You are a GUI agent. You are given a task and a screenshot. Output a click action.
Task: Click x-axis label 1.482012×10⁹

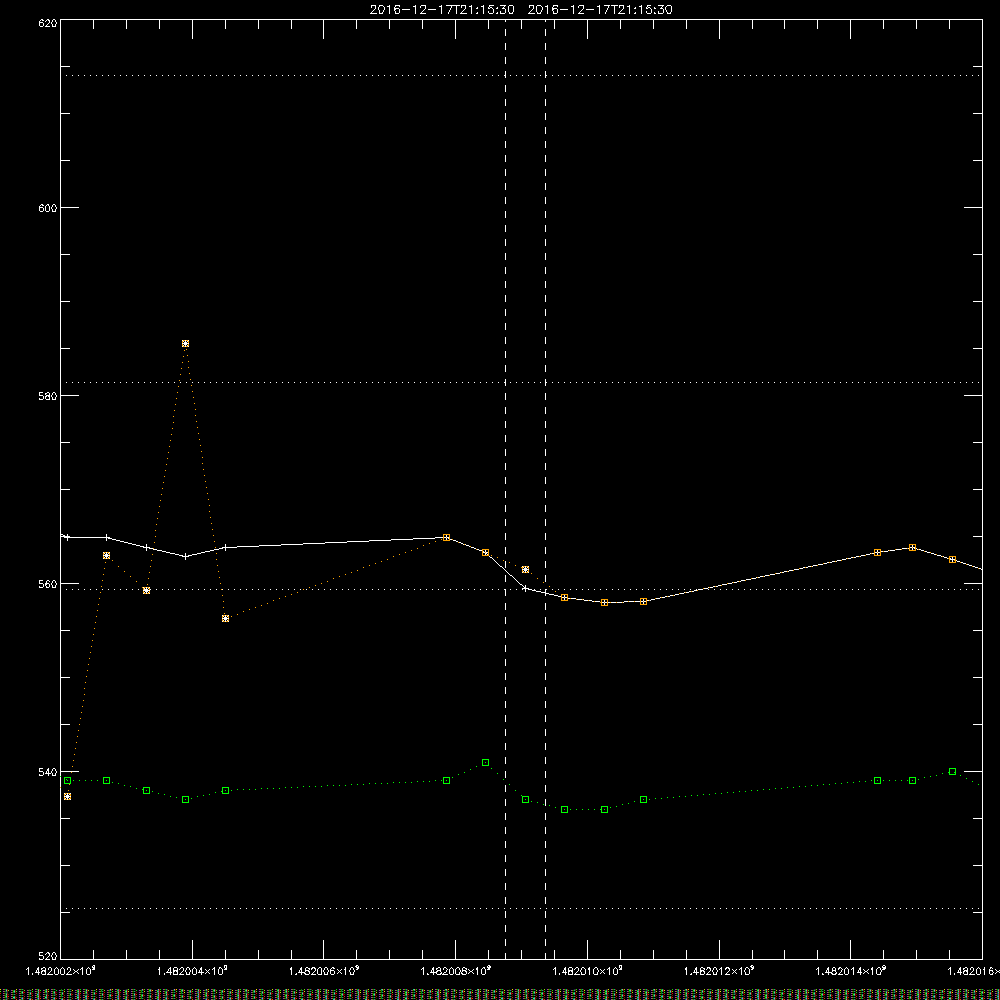click(x=719, y=971)
